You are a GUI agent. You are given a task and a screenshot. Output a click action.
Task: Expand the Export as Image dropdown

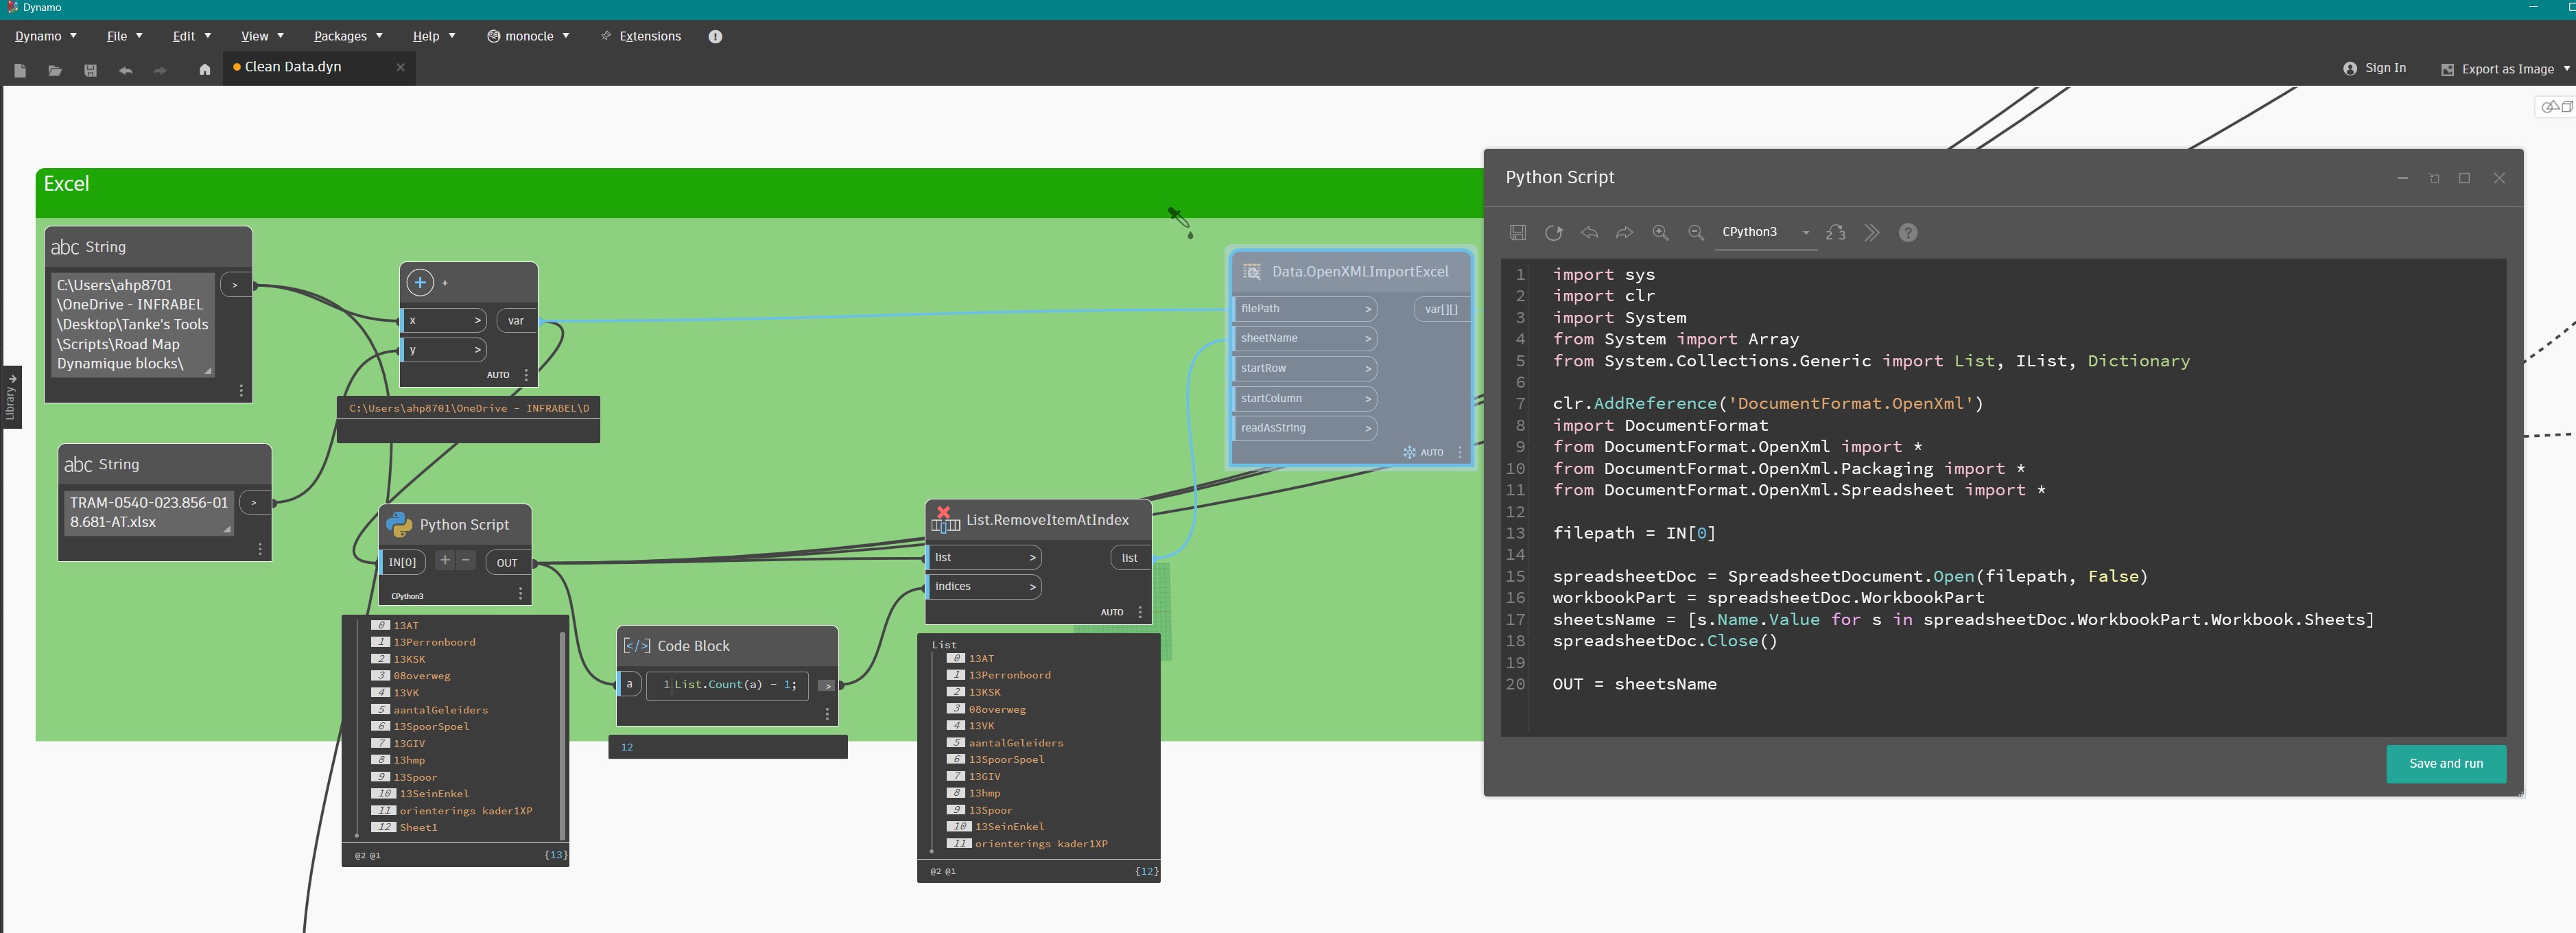[x=2566, y=69]
